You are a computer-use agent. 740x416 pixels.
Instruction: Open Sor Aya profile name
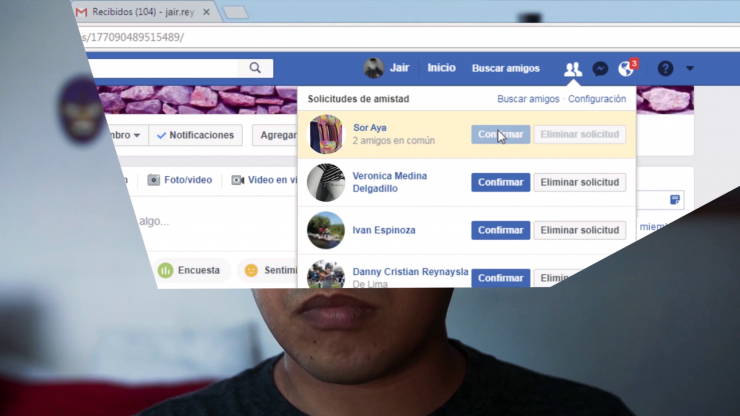pos(370,128)
